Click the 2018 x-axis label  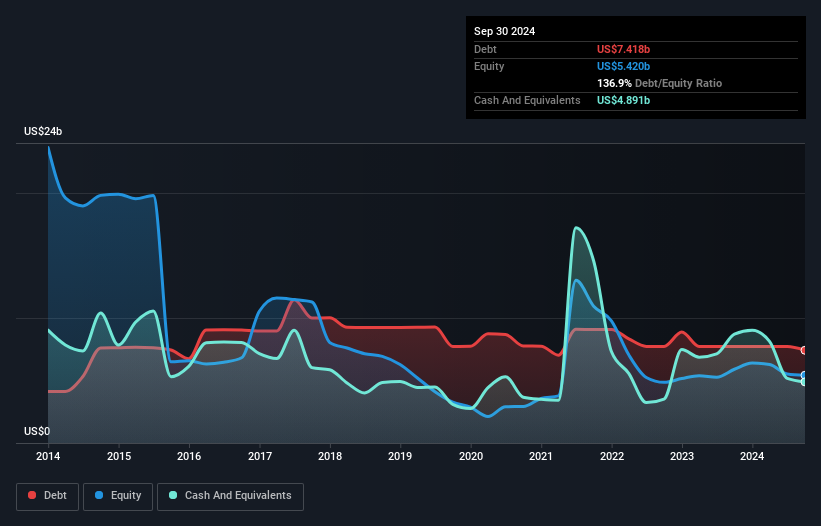pyautogui.click(x=330, y=456)
